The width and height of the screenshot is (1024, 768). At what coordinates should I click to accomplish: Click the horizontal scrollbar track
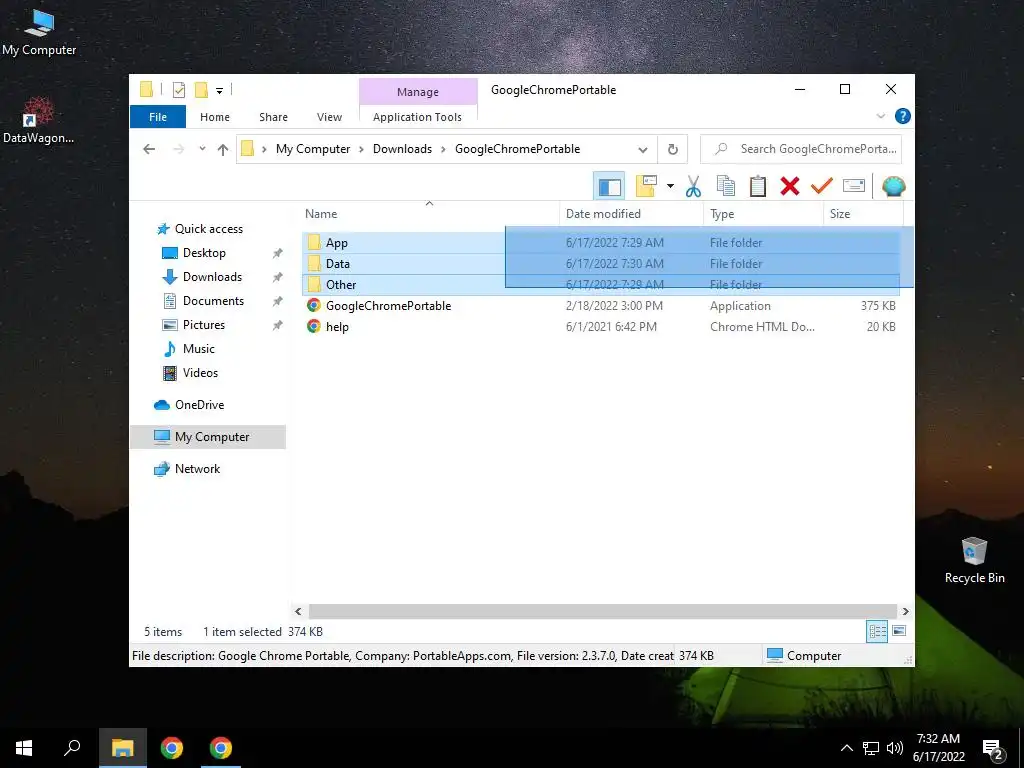[602, 611]
